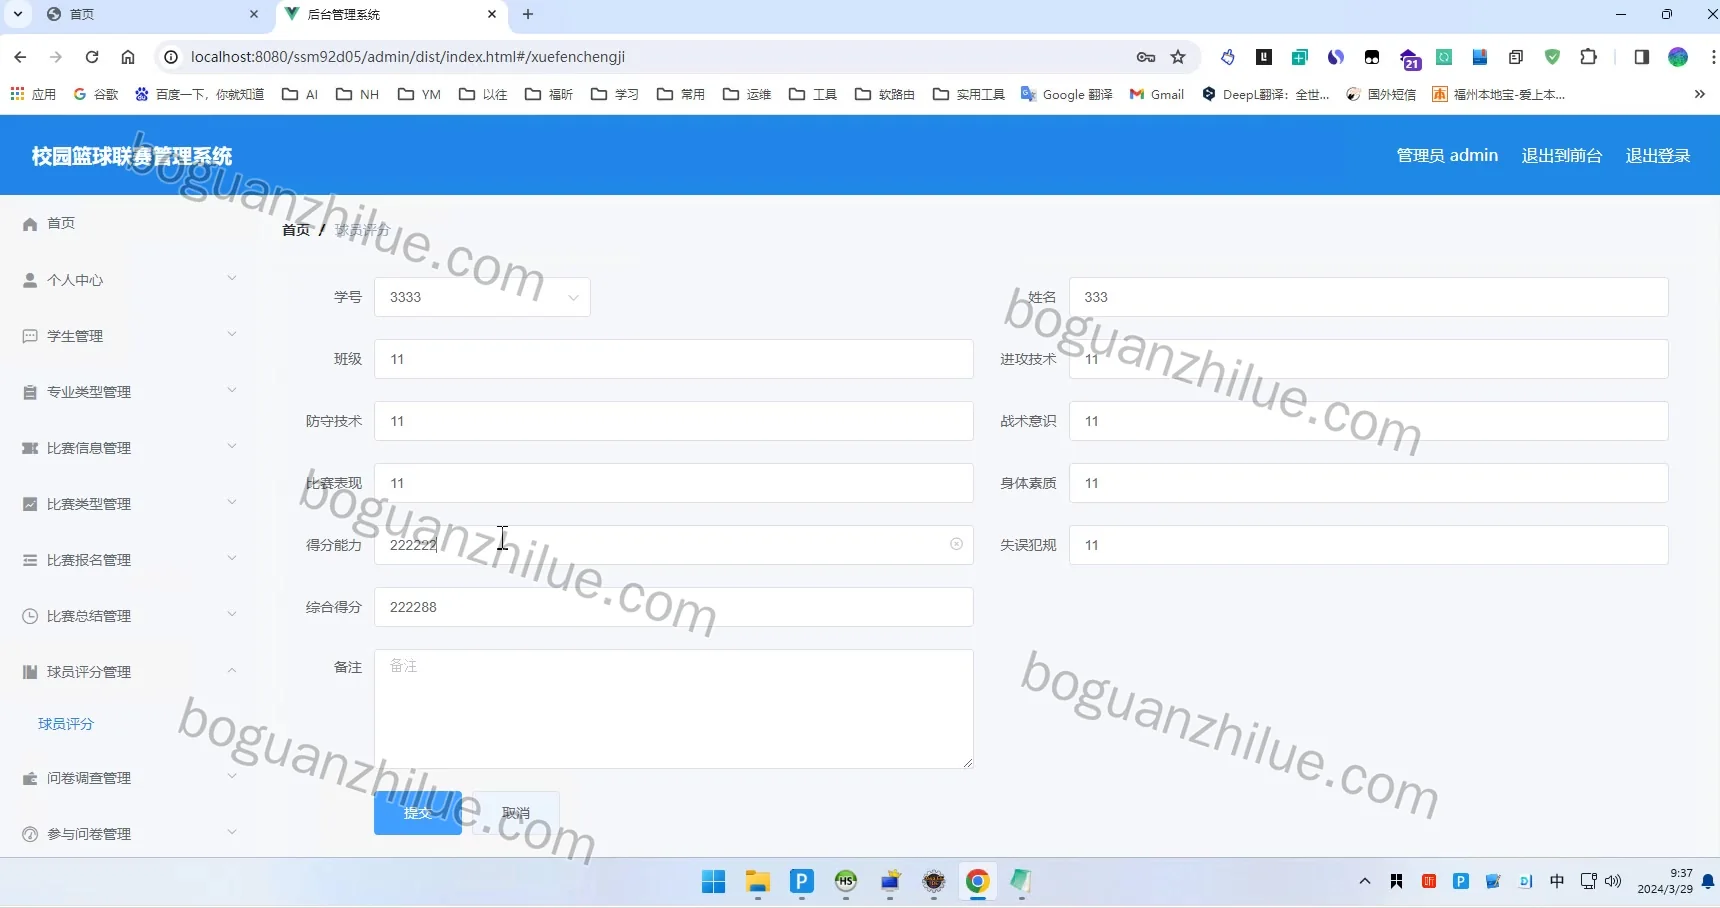1720x908 pixels.
Task: Expand the 个人中心 menu chevron
Action: coord(232,278)
